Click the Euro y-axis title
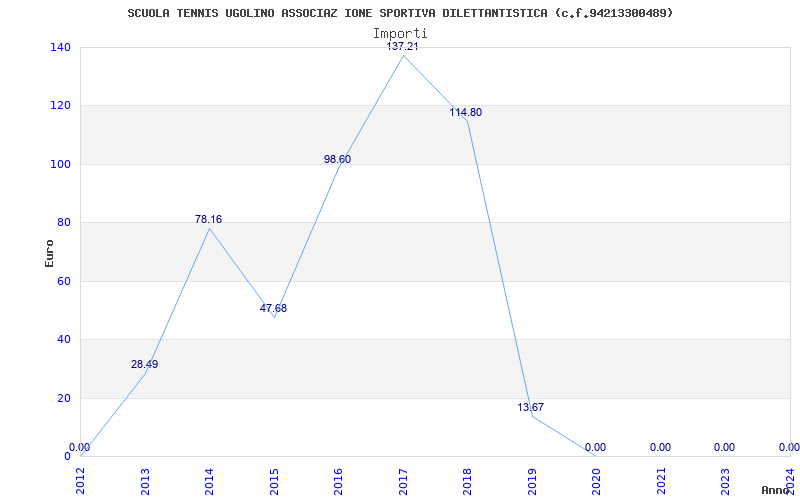800x500 pixels. [x=49, y=253]
